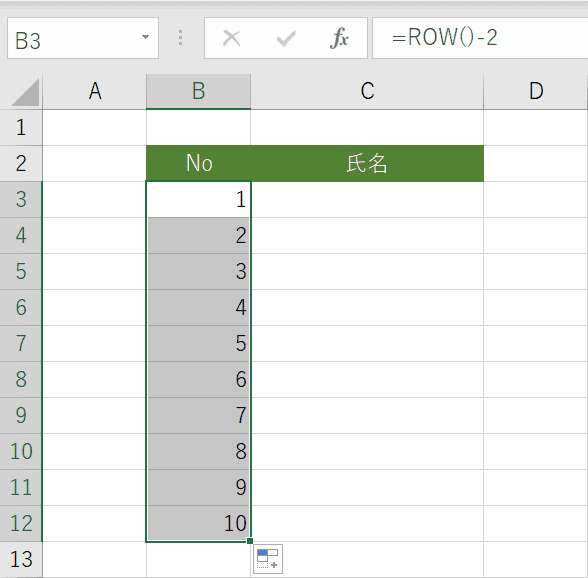588x578 pixels.
Task: Select the row 13 header
Action: pos(21,560)
